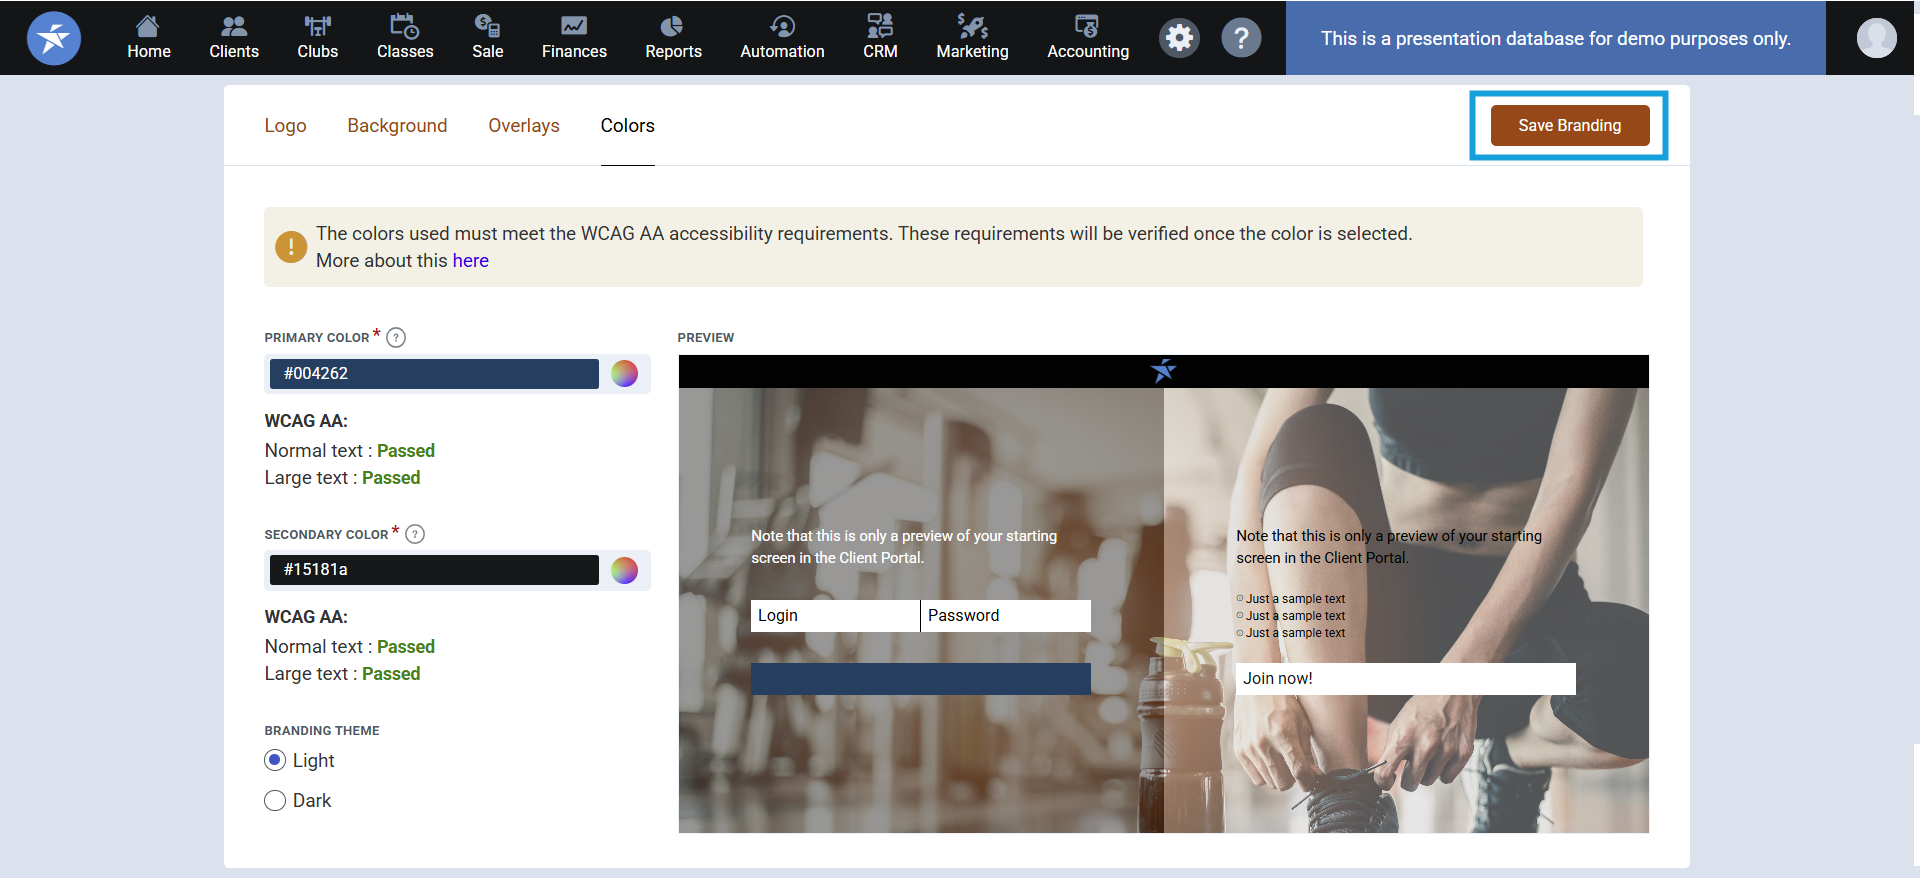Click the primary color hex field

(434, 373)
